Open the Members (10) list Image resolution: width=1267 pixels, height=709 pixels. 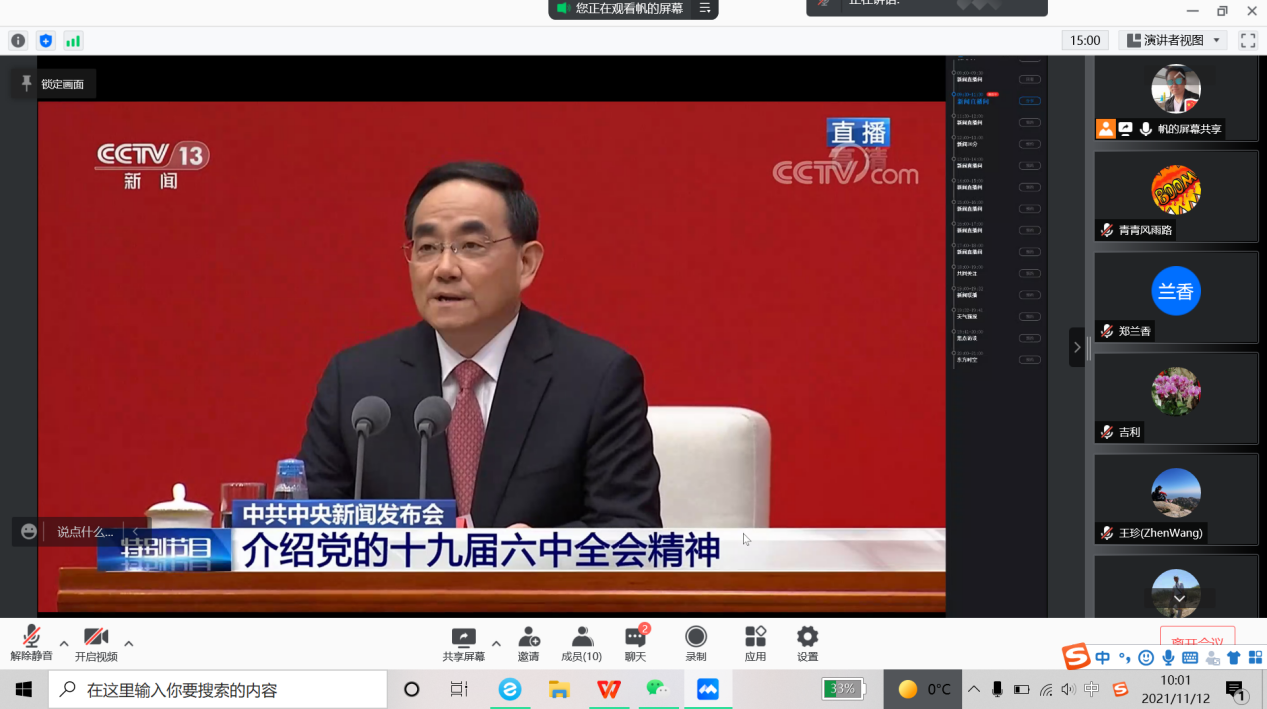click(x=581, y=643)
